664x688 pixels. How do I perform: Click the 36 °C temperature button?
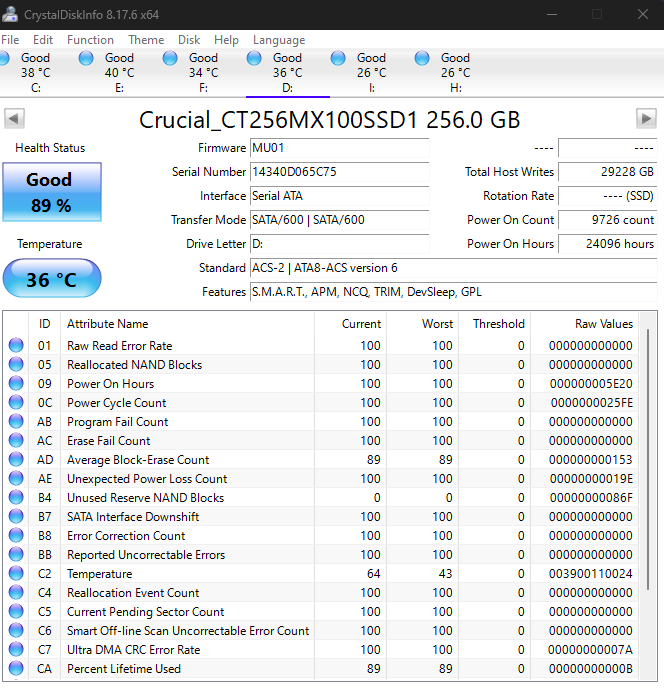[52, 279]
